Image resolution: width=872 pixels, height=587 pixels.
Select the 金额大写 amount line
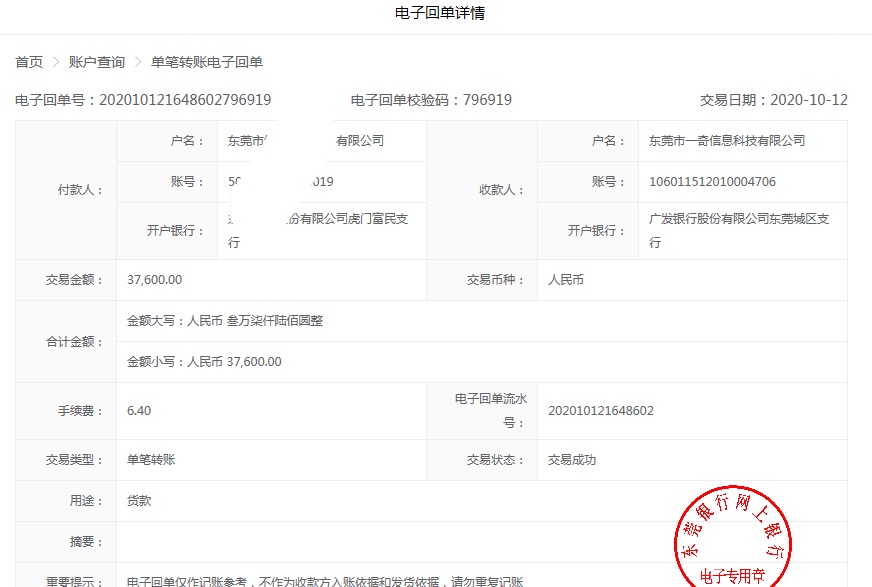(x=225, y=321)
